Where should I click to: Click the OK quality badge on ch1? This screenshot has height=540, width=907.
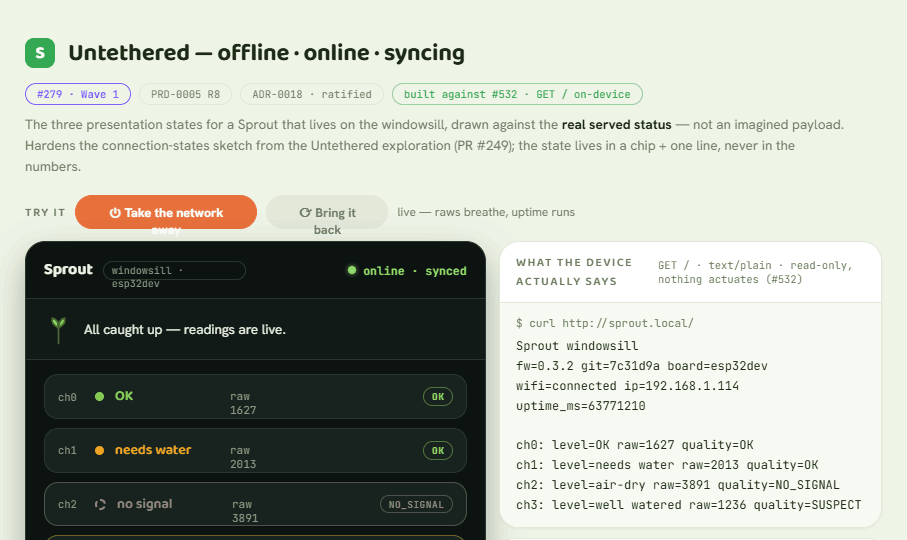point(438,450)
